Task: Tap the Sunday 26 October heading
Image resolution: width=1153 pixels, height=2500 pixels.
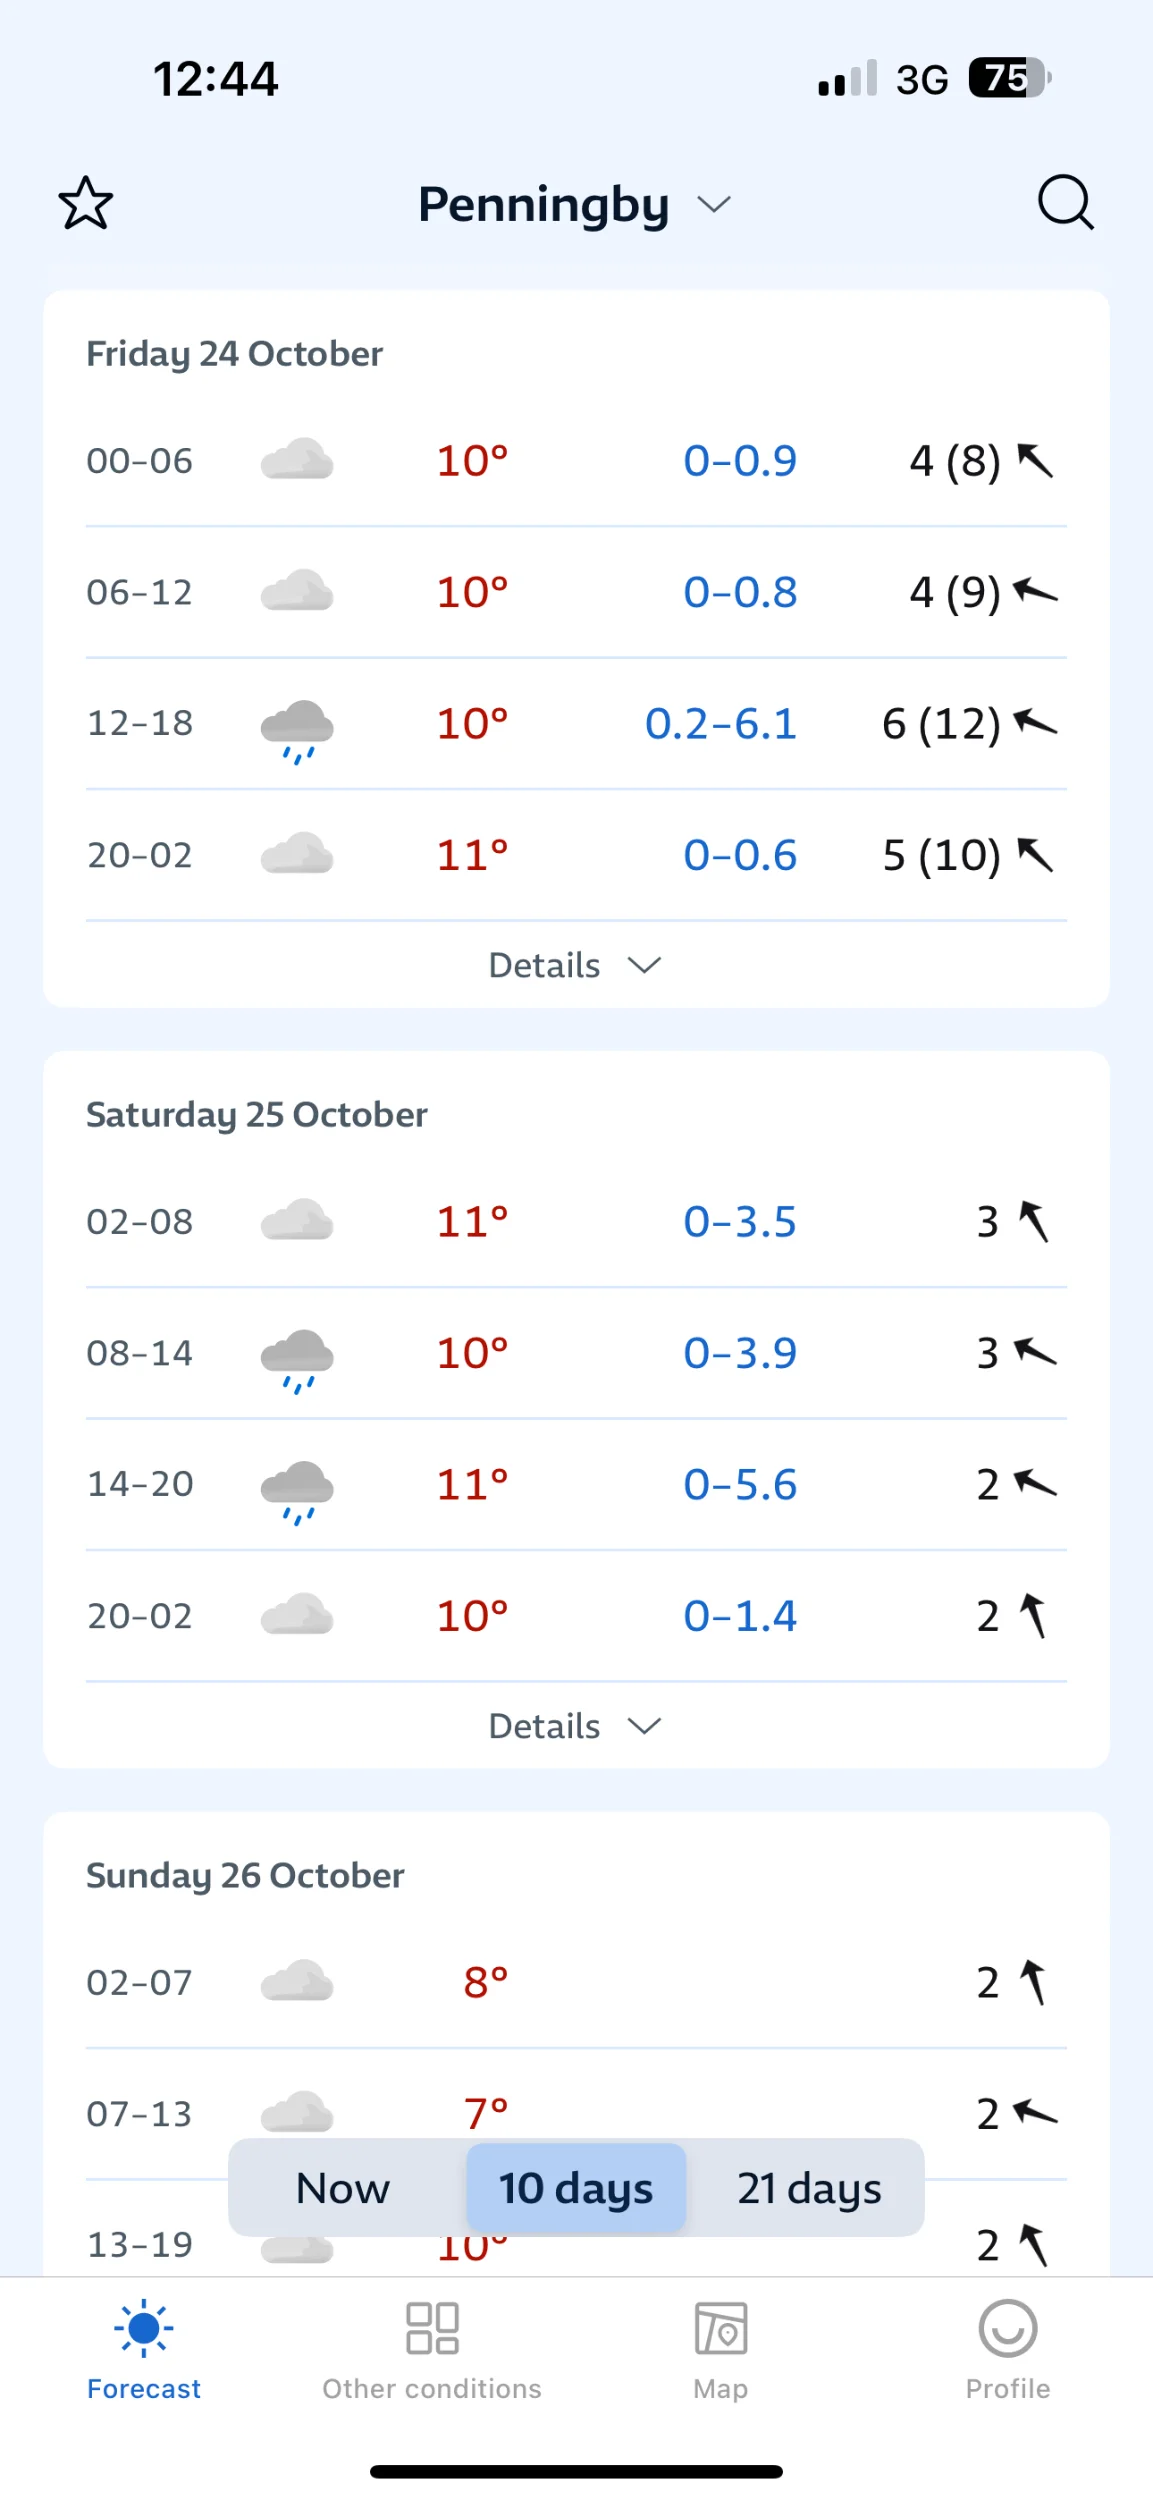Action: (245, 1876)
